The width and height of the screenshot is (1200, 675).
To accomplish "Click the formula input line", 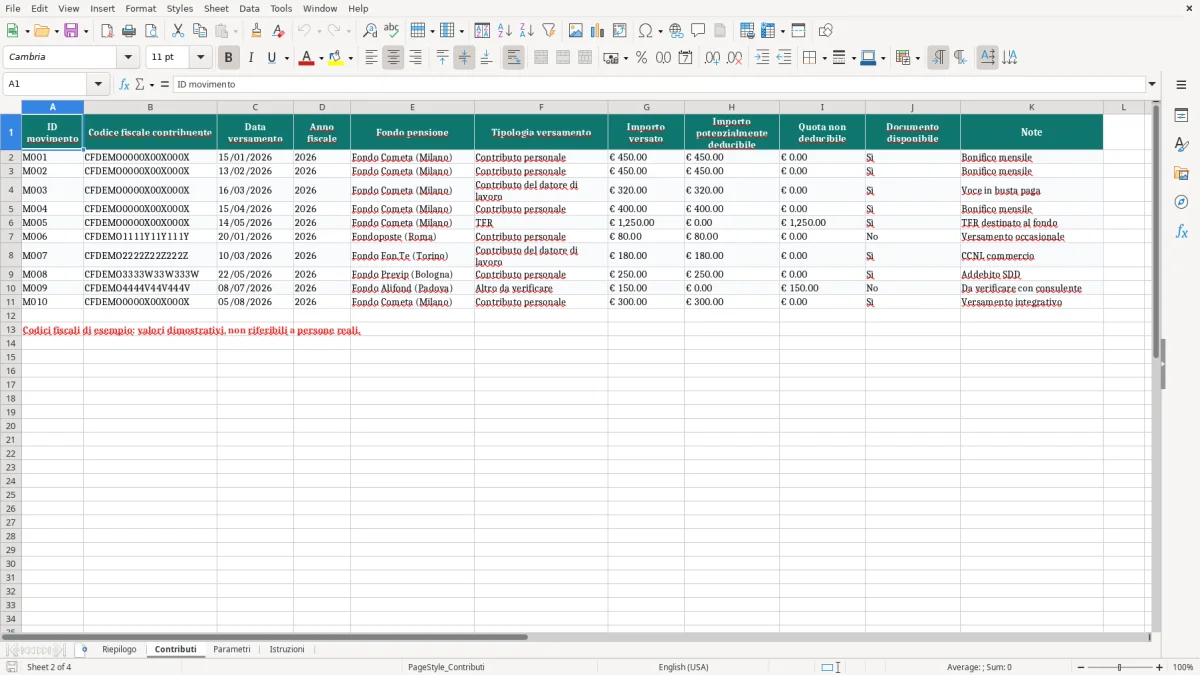I will 659,84.
